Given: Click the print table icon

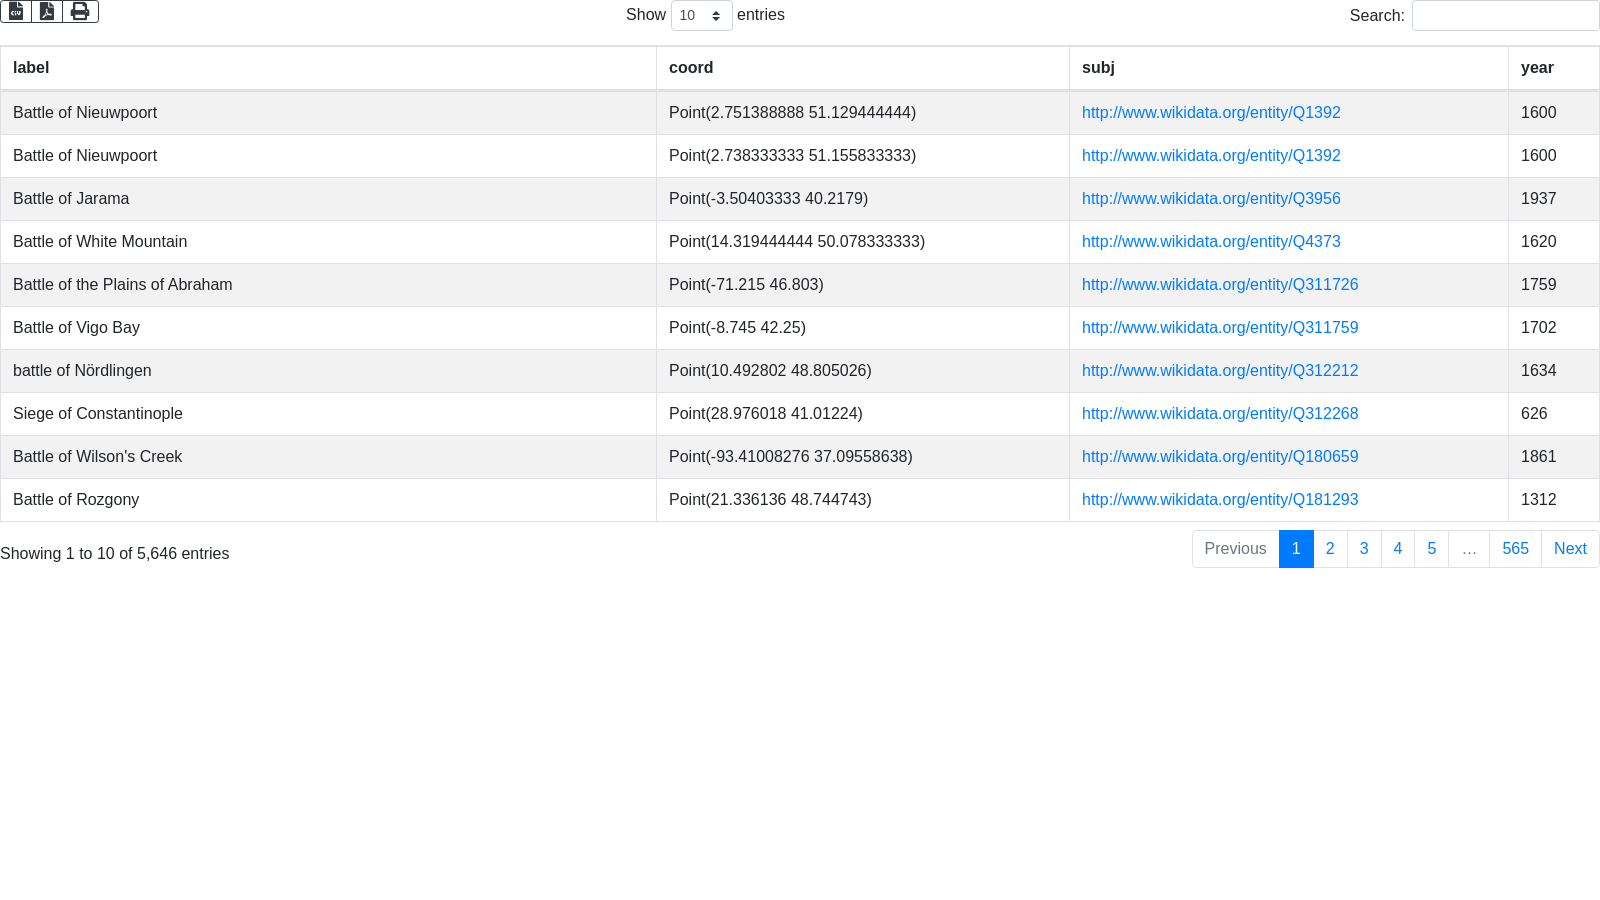Looking at the screenshot, I should click(80, 11).
